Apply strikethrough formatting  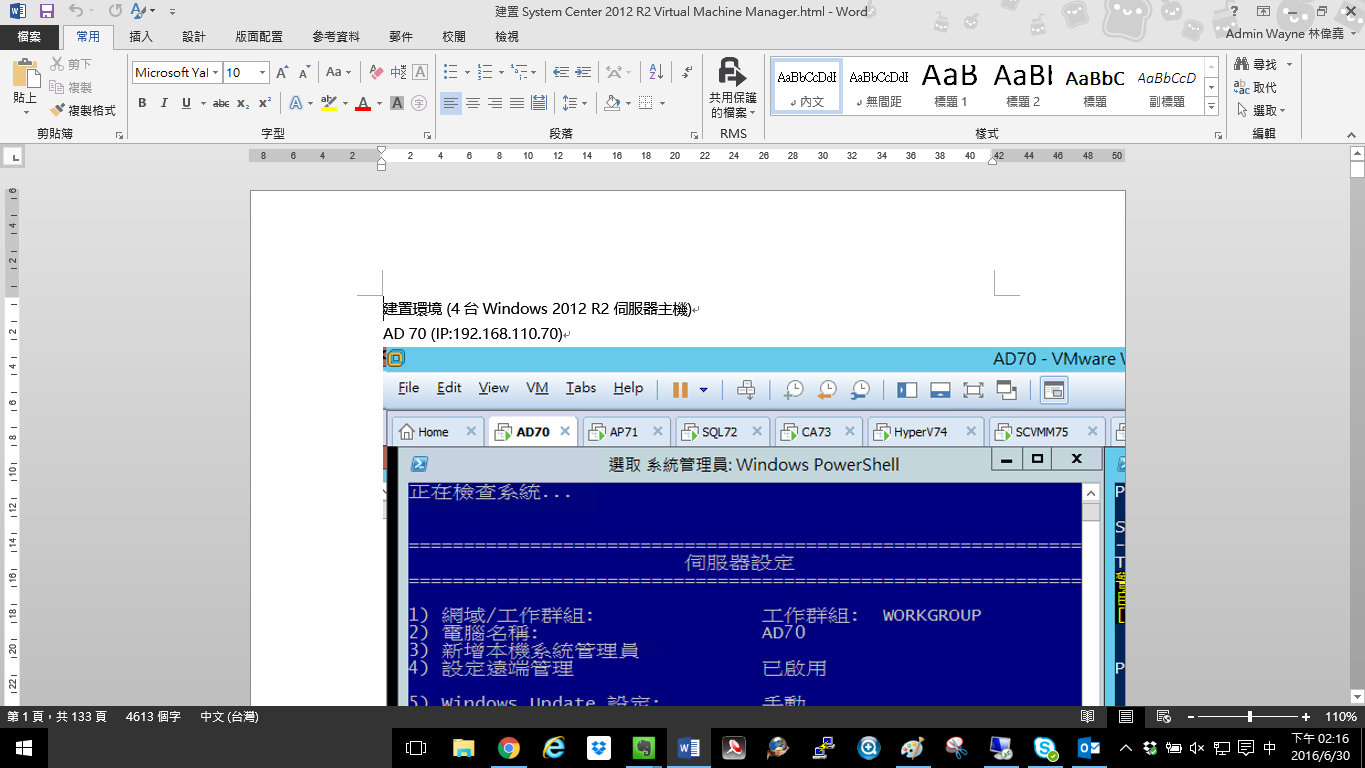click(221, 103)
